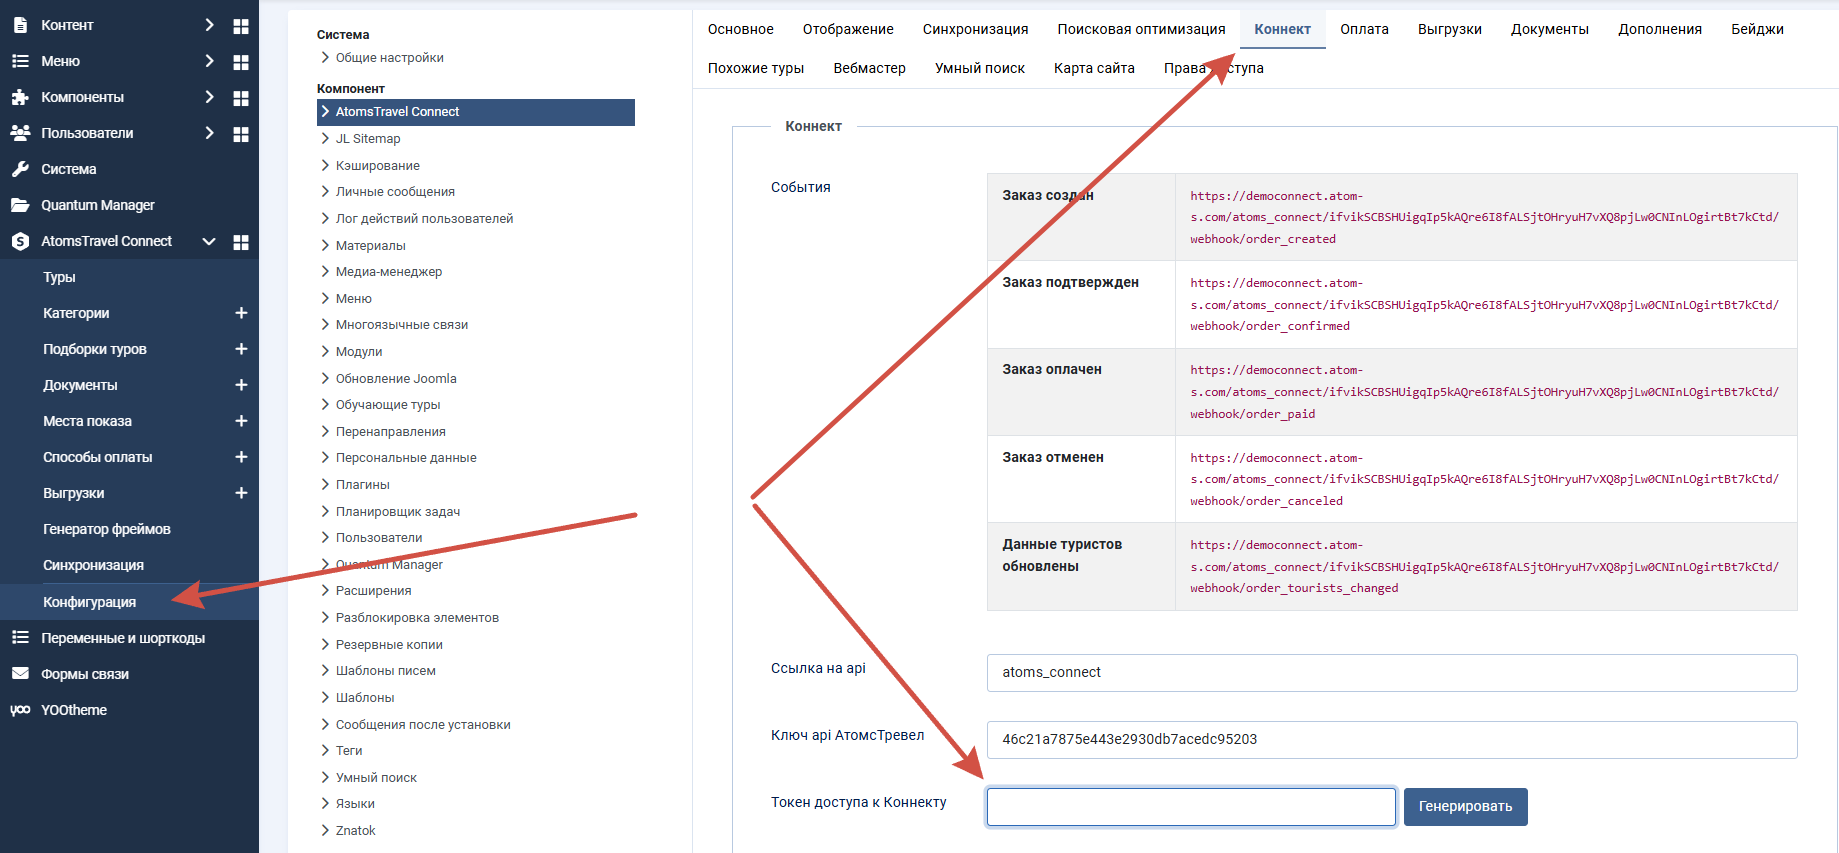Open Лог действий пользователей settings

[424, 219]
